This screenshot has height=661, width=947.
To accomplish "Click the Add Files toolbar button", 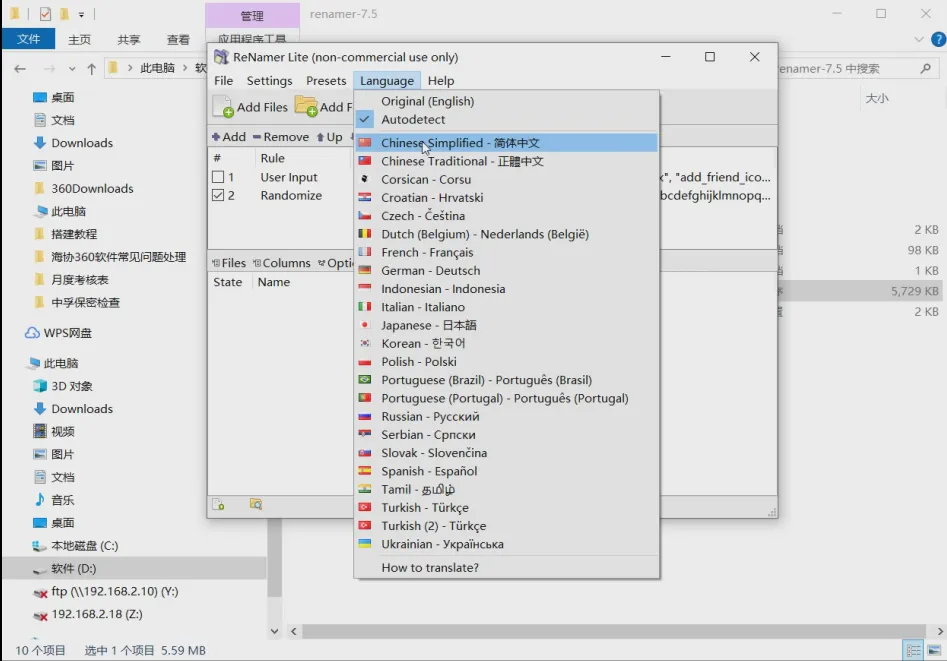I will coord(251,107).
